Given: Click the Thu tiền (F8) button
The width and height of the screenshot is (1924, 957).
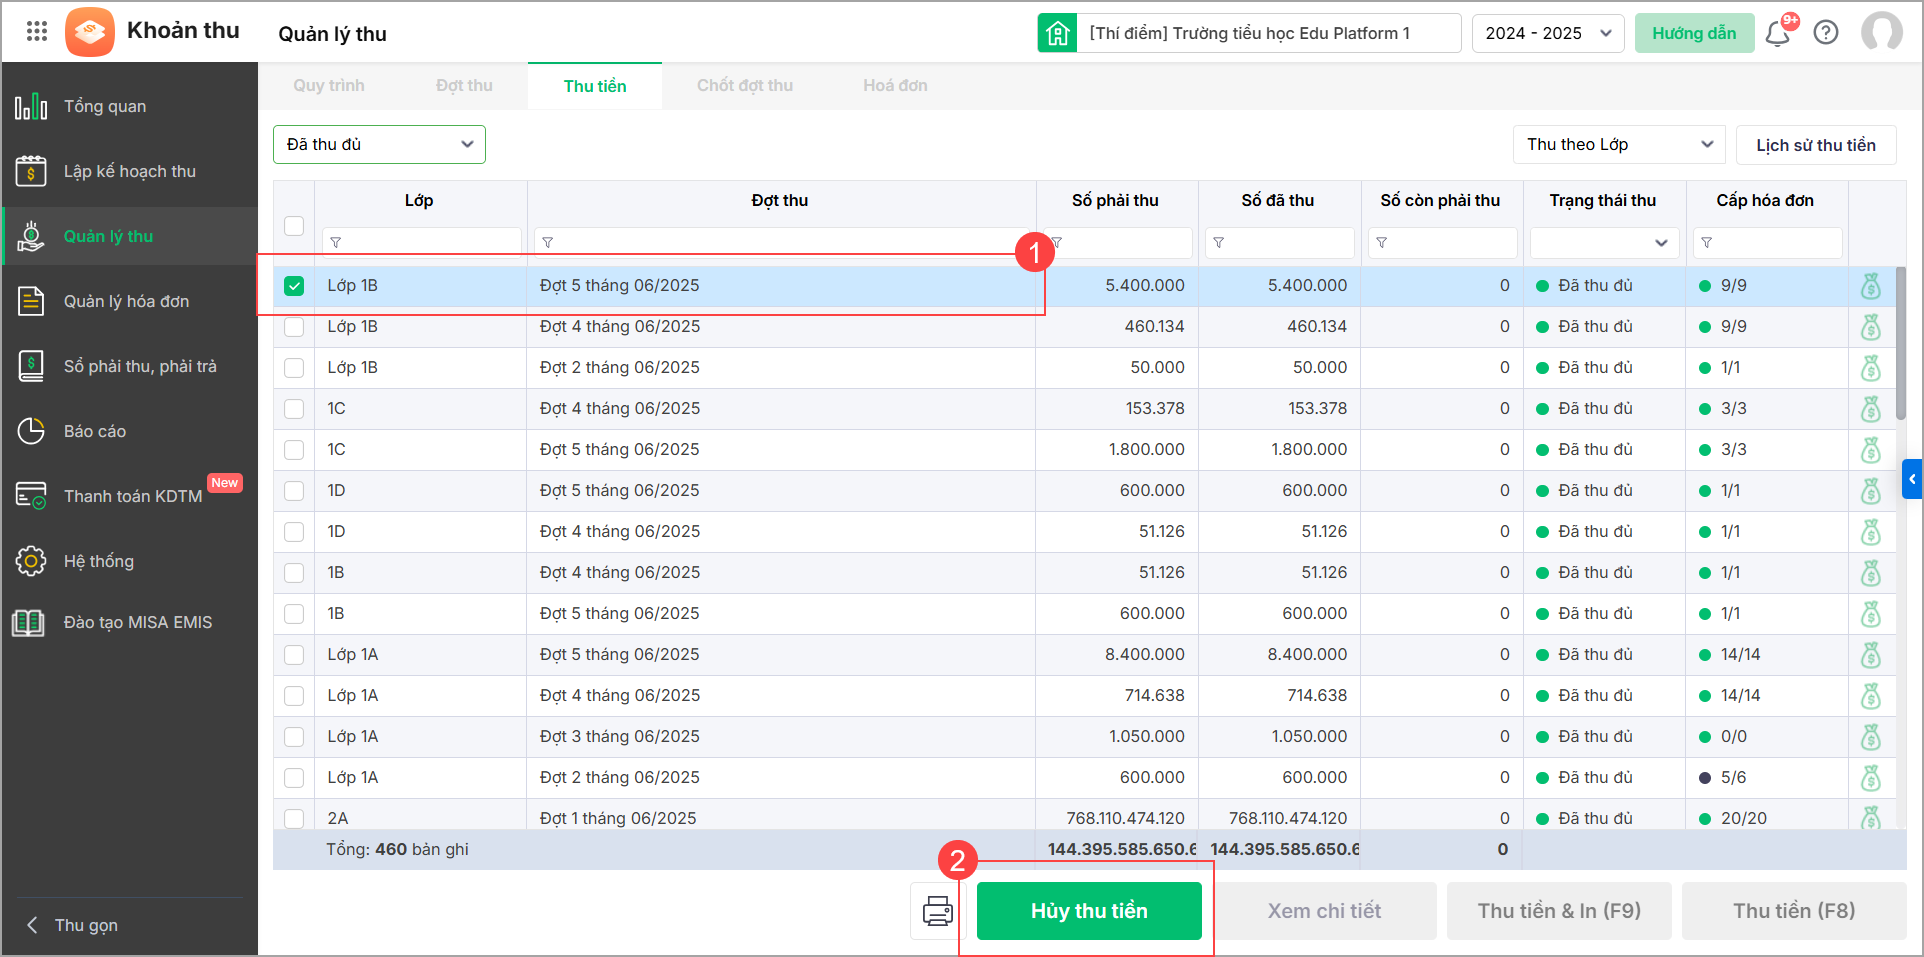Looking at the screenshot, I should pyautogui.click(x=1794, y=911).
